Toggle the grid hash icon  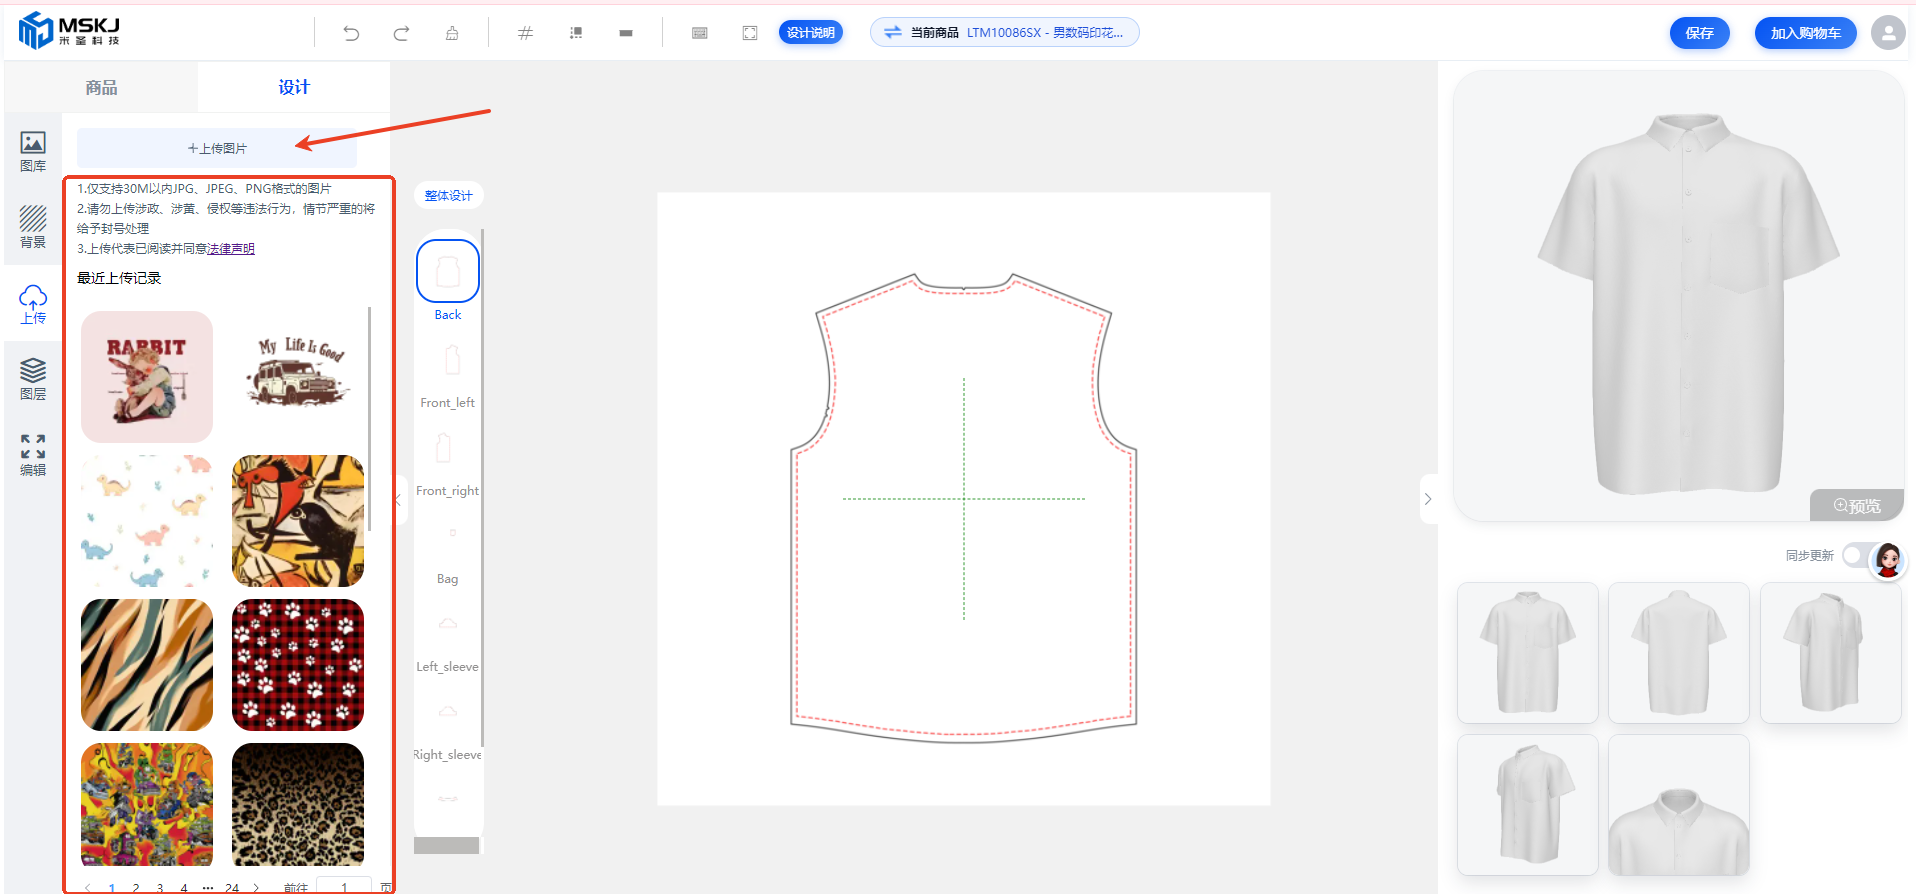pos(525,33)
